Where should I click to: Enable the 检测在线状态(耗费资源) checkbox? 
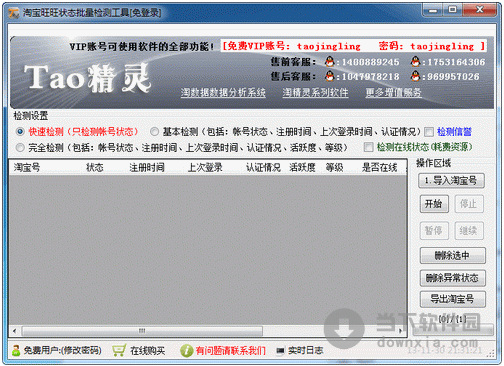pos(368,147)
